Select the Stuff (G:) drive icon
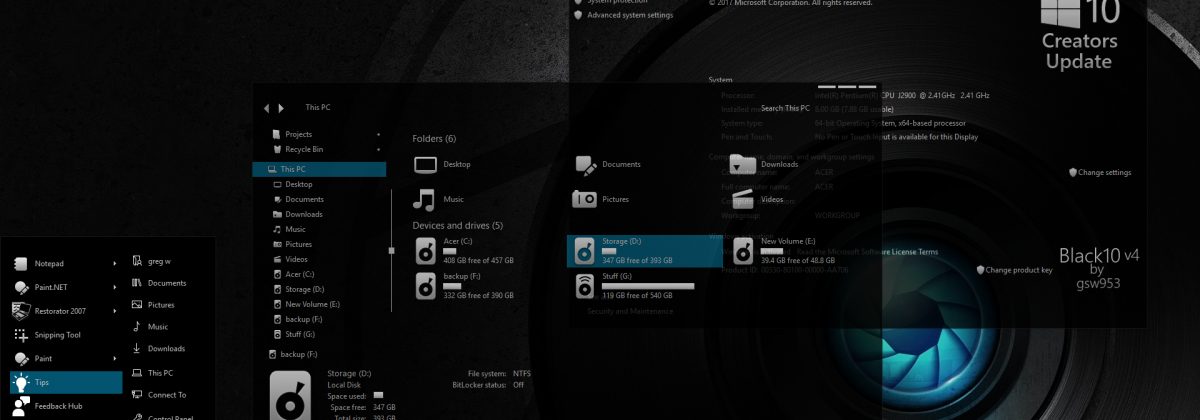The image size is (1200, 420). coord(585,285)
